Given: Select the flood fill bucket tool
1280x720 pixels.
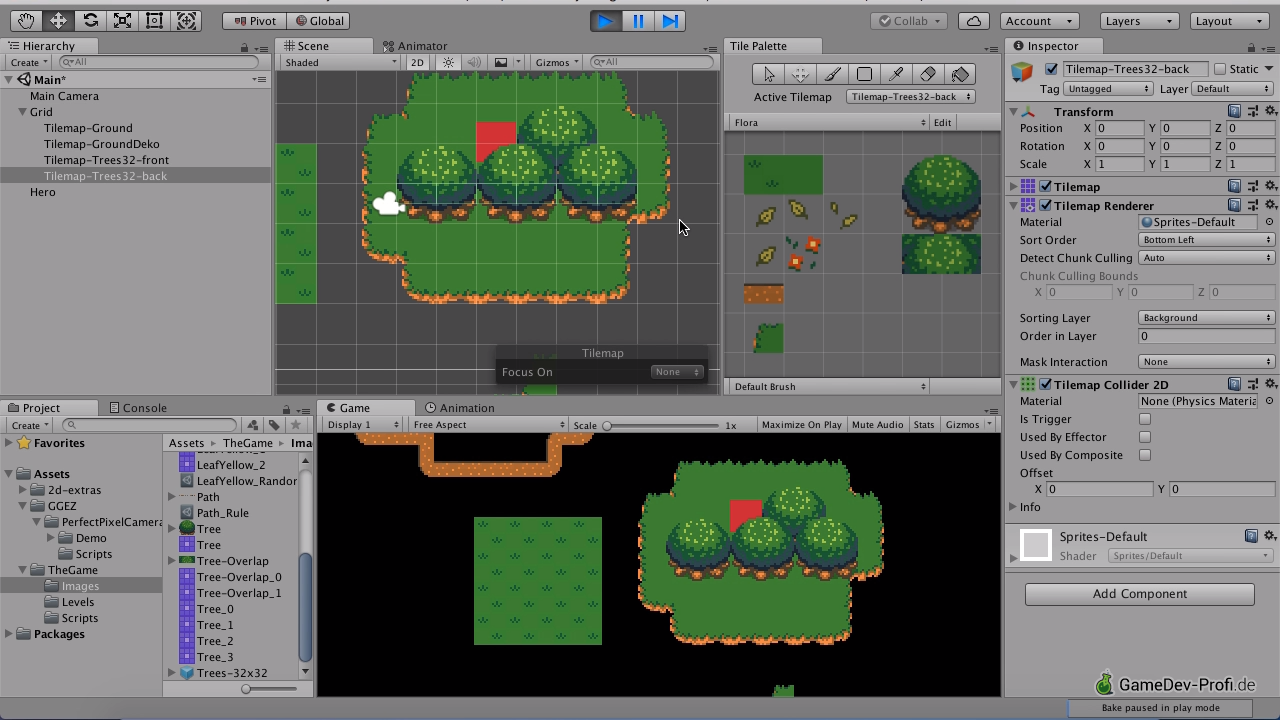Looking at the screenshot, I should point(960,74).
